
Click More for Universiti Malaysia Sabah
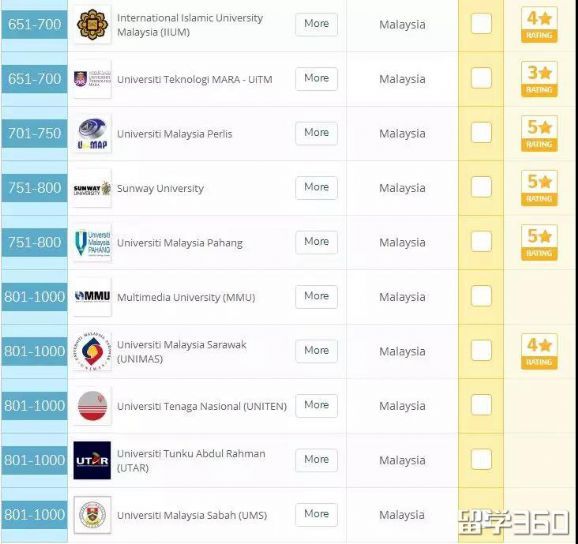316,515
